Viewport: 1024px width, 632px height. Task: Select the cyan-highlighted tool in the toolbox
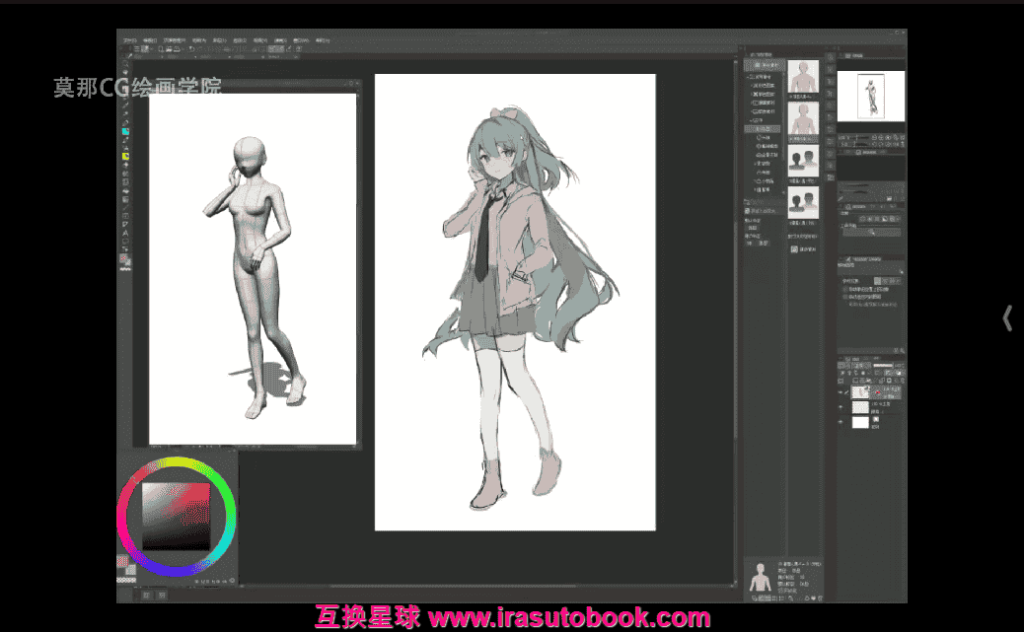pos(125,131)
